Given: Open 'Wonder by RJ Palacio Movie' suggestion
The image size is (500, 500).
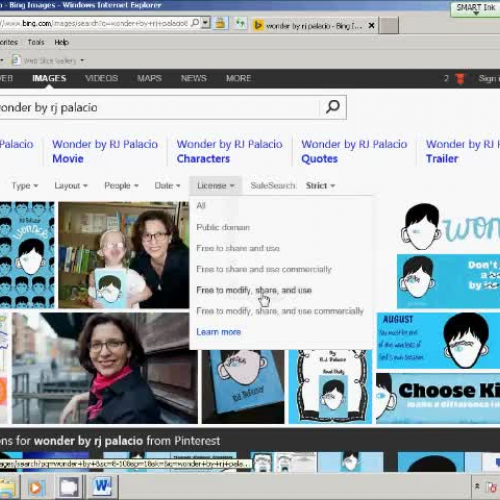Looking at the screenshot, I should 105,151.
